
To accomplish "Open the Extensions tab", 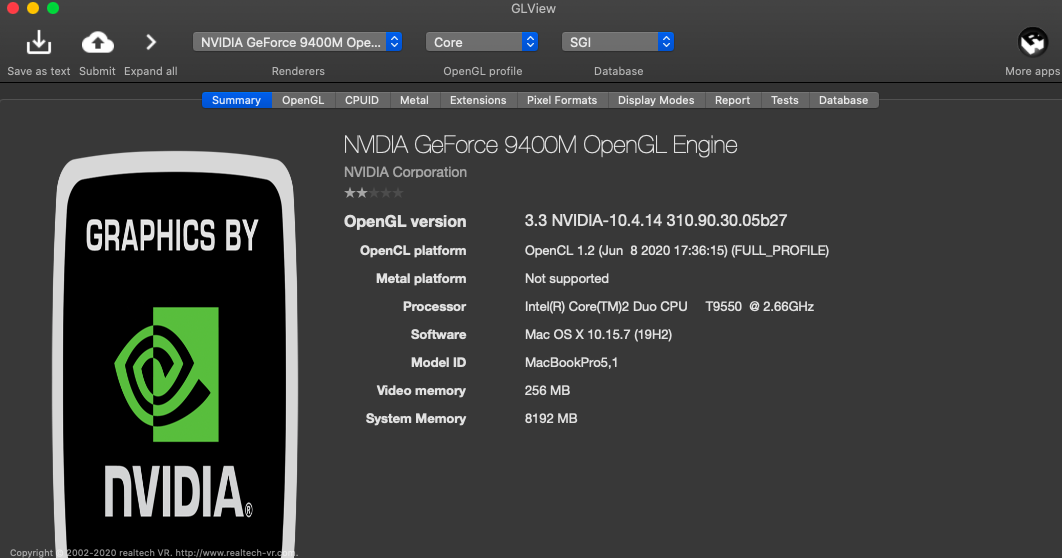I will pyautogui.click(x=478, y=100).
